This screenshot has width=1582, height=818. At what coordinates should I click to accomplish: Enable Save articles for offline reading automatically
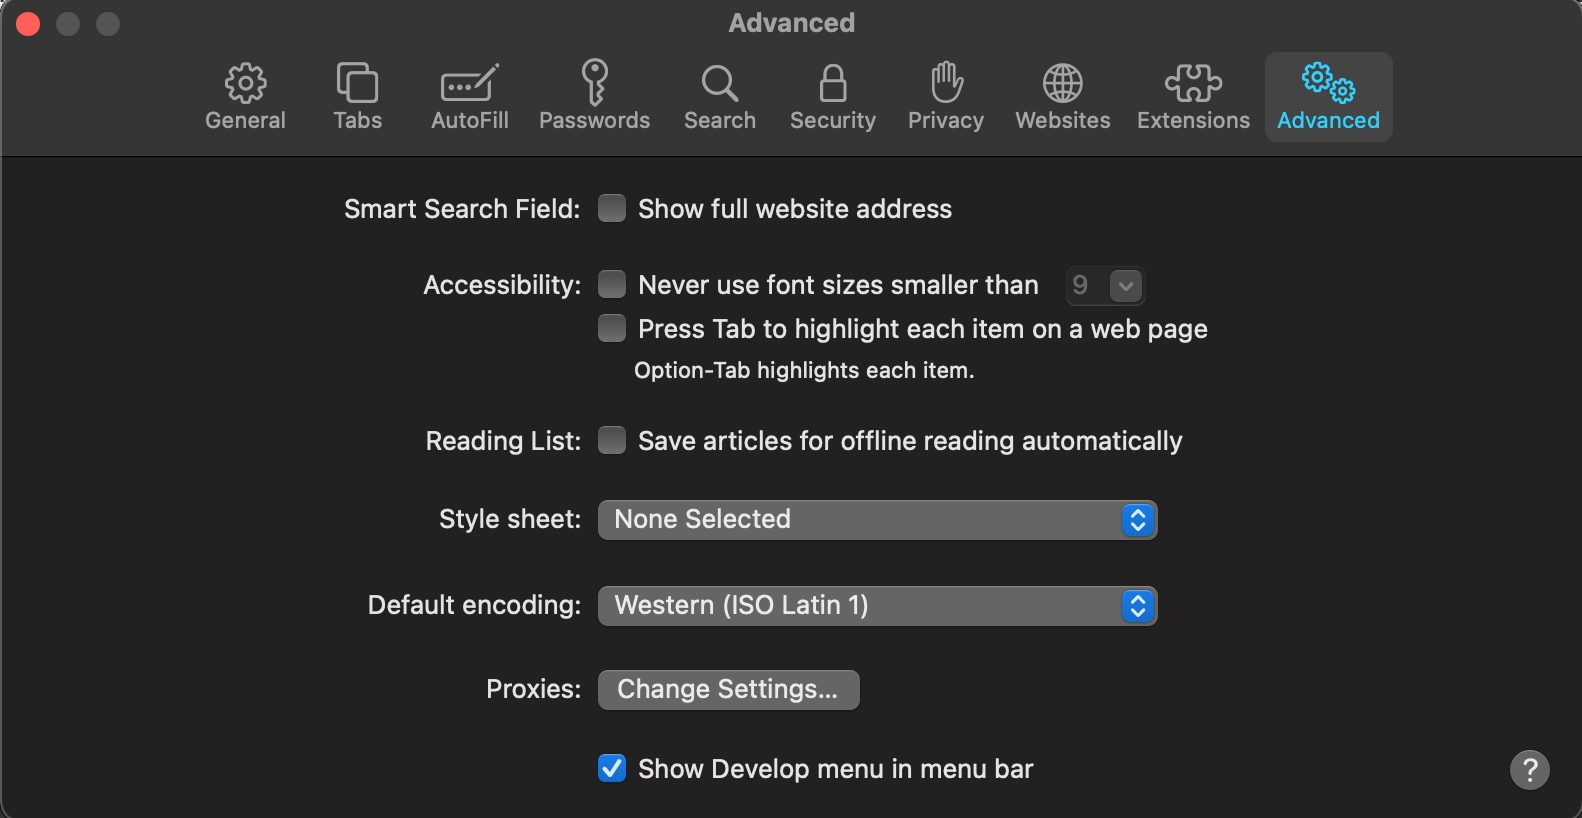(612, 440)
